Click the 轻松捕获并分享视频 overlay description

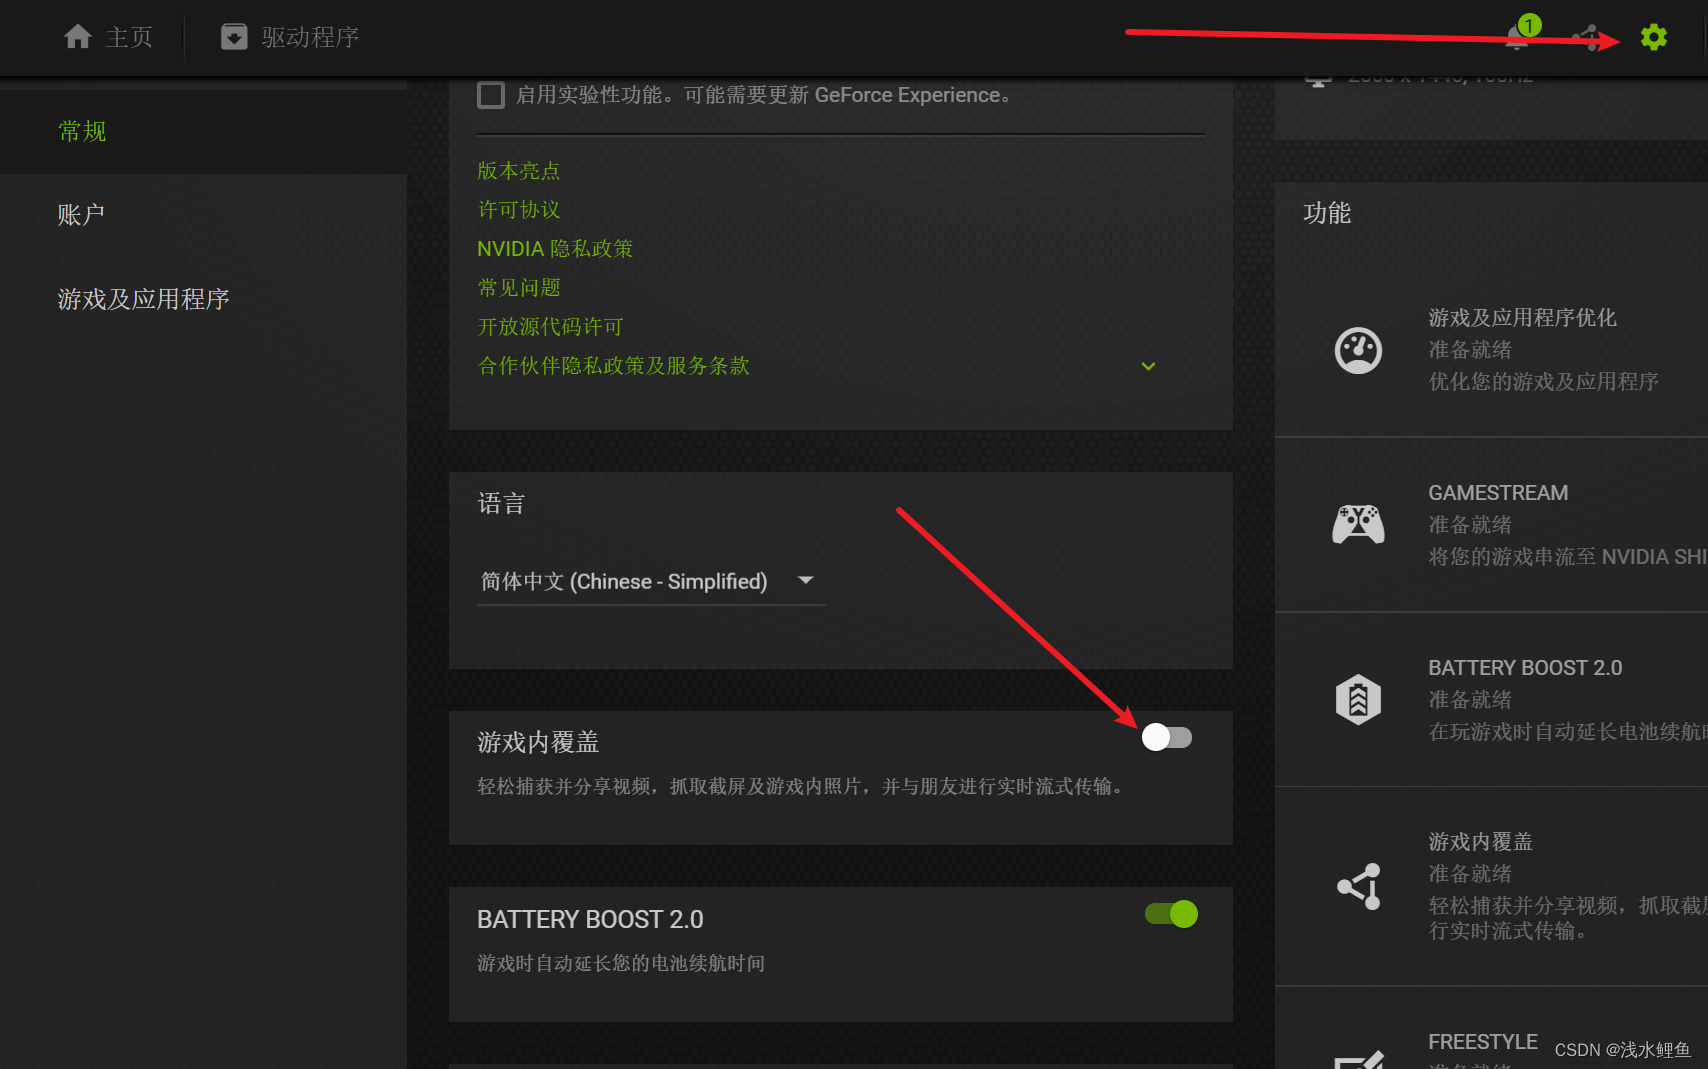[802, 787]
